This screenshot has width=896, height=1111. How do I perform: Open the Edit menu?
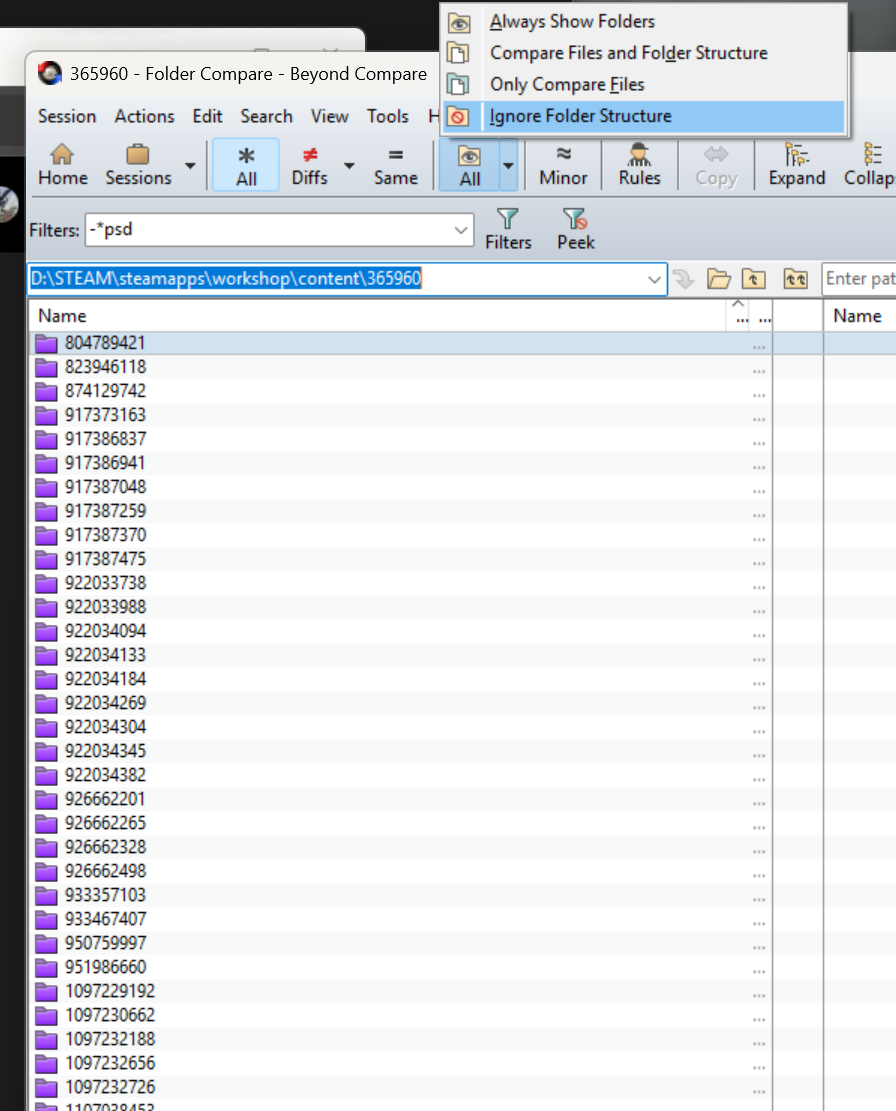pos(207,116)
